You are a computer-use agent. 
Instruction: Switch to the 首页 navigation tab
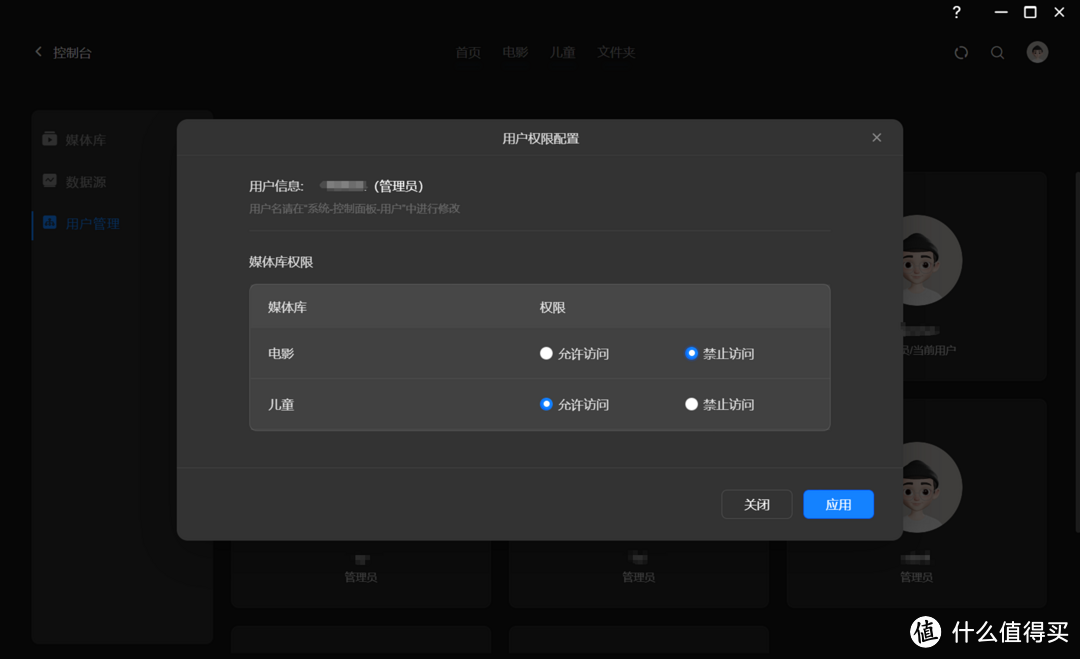point(468,52)
